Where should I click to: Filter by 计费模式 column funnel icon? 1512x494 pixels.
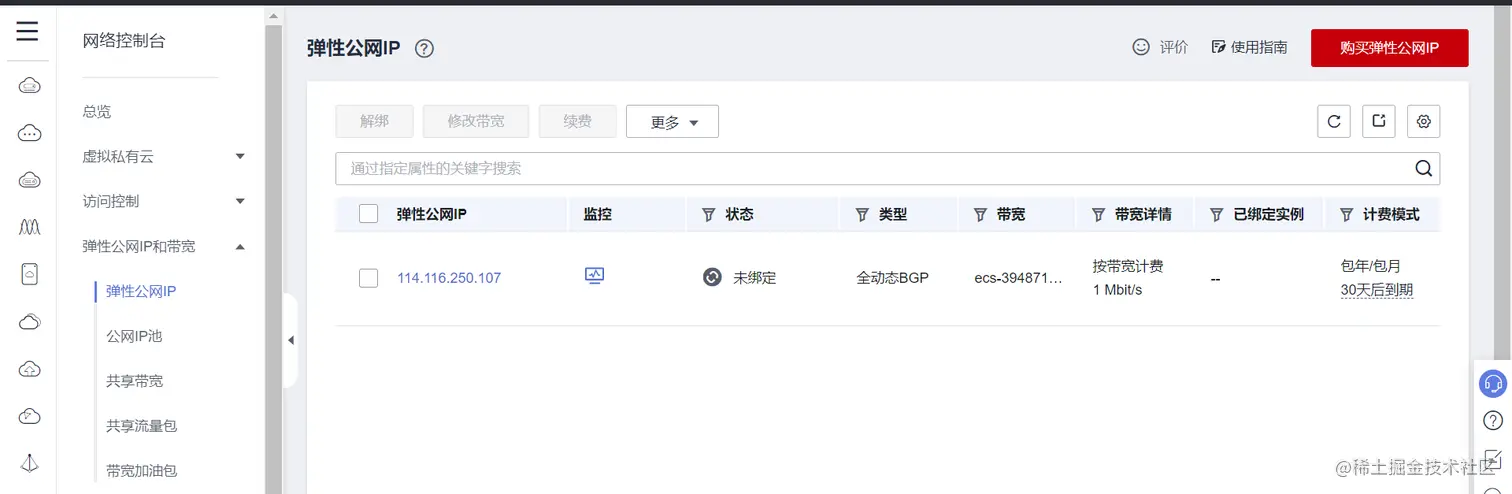coord(1345,215)
